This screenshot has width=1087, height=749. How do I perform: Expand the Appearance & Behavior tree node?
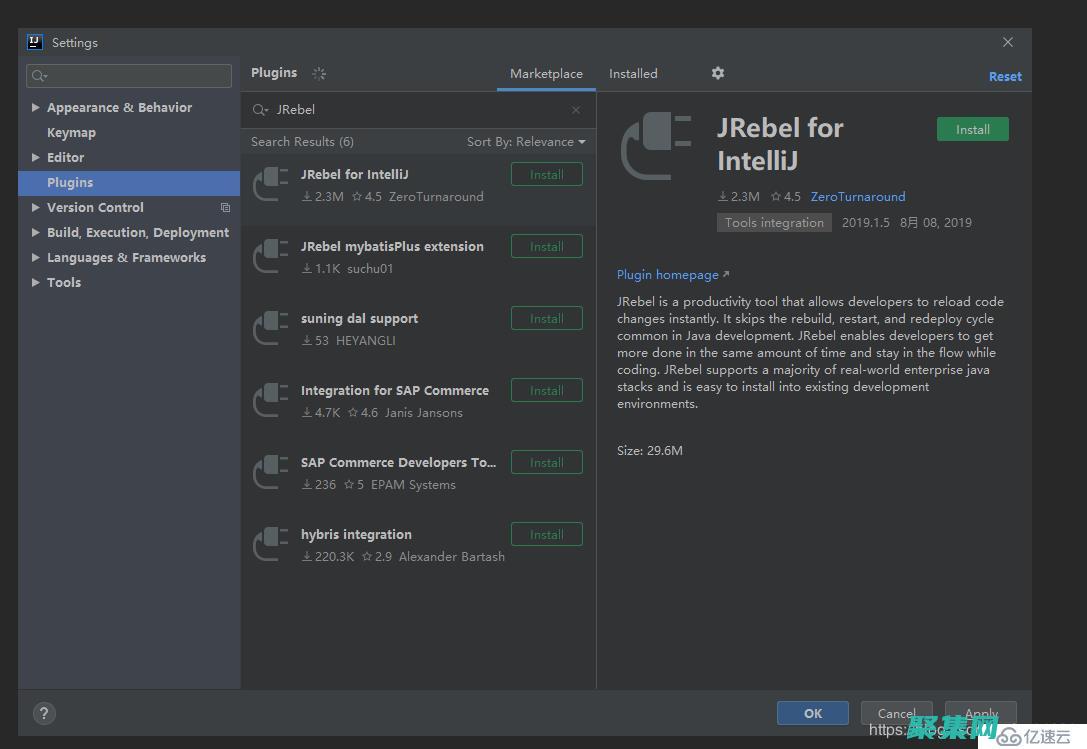tap(36, 108)
